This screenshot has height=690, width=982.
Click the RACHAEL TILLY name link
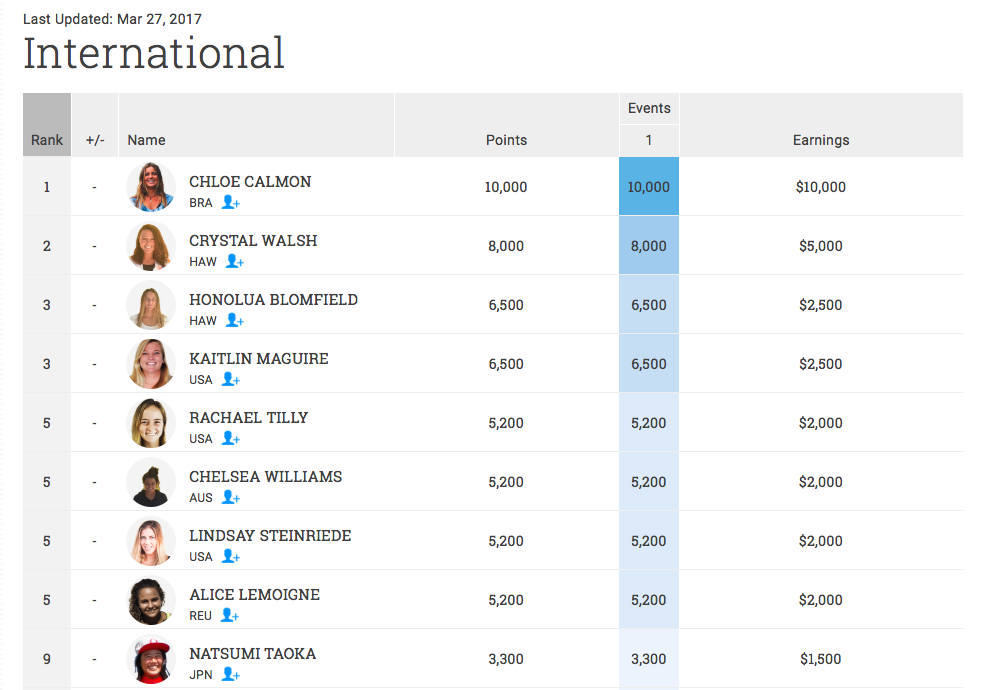[248, 418]
